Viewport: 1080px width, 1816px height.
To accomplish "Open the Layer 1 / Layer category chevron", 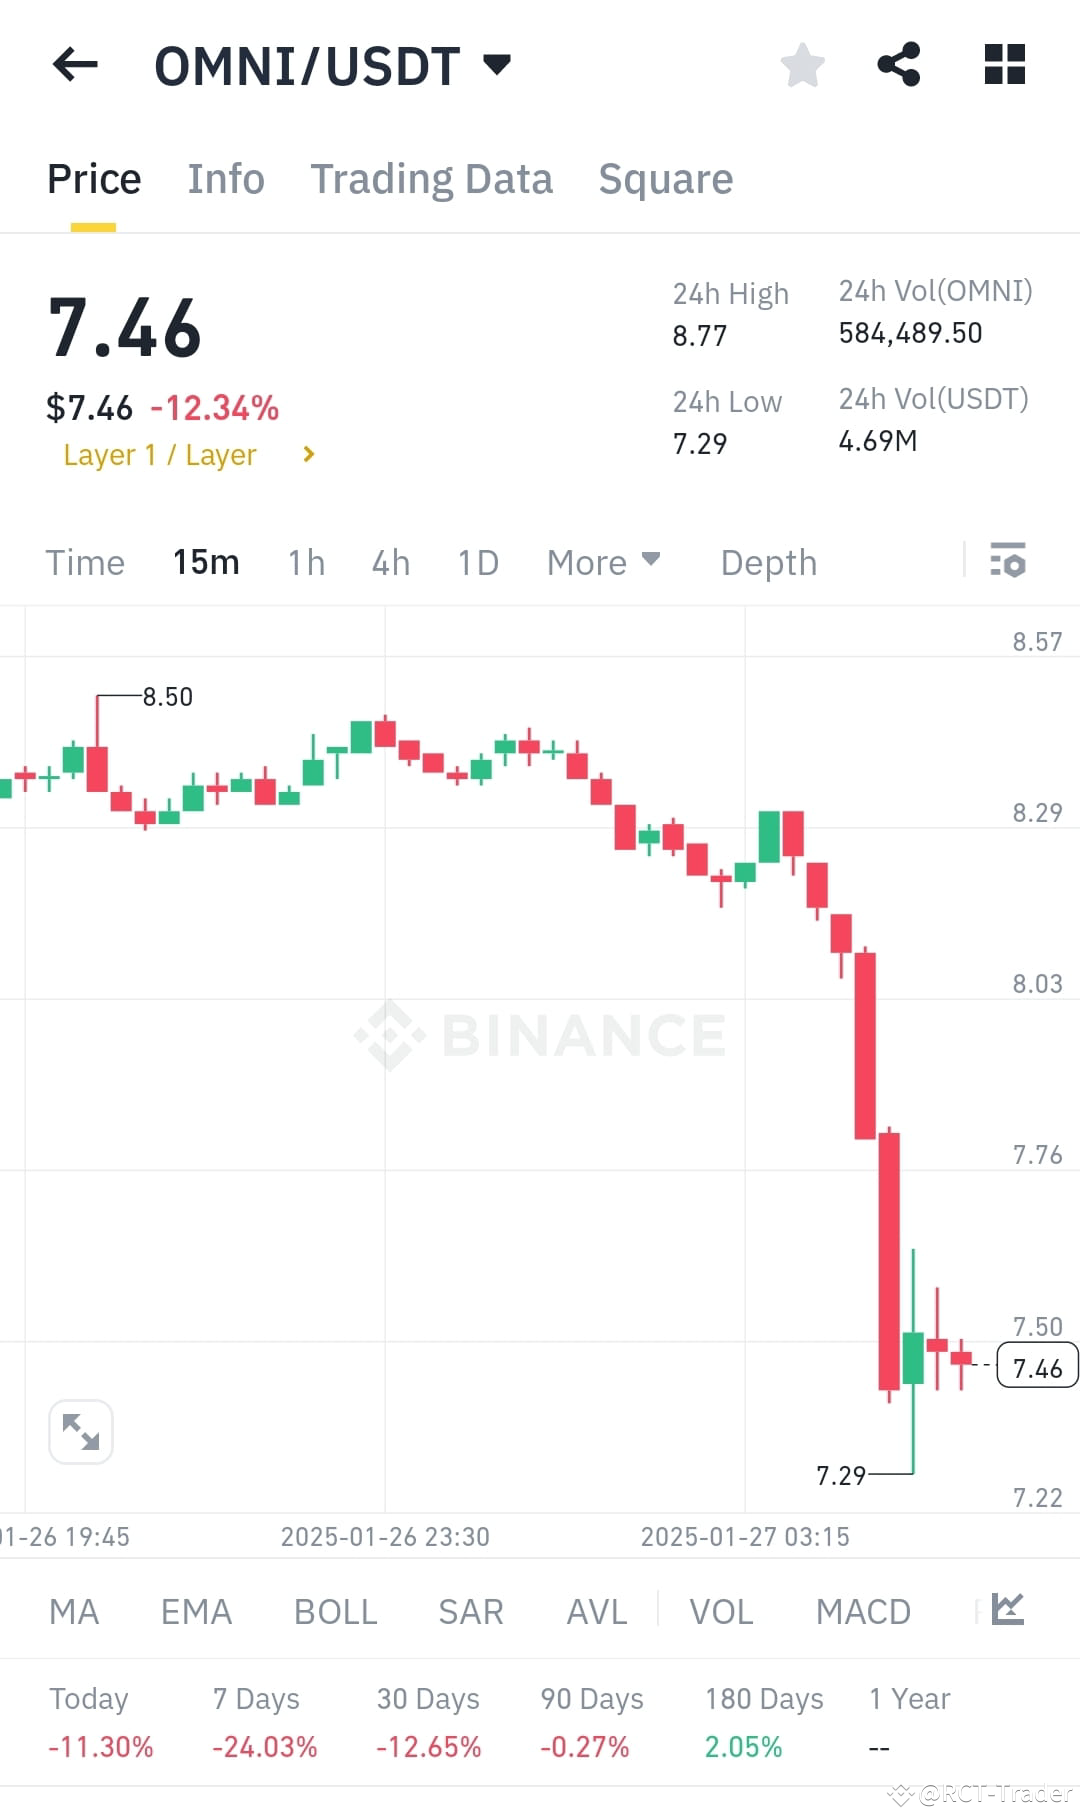I will (x=307, y=454).
